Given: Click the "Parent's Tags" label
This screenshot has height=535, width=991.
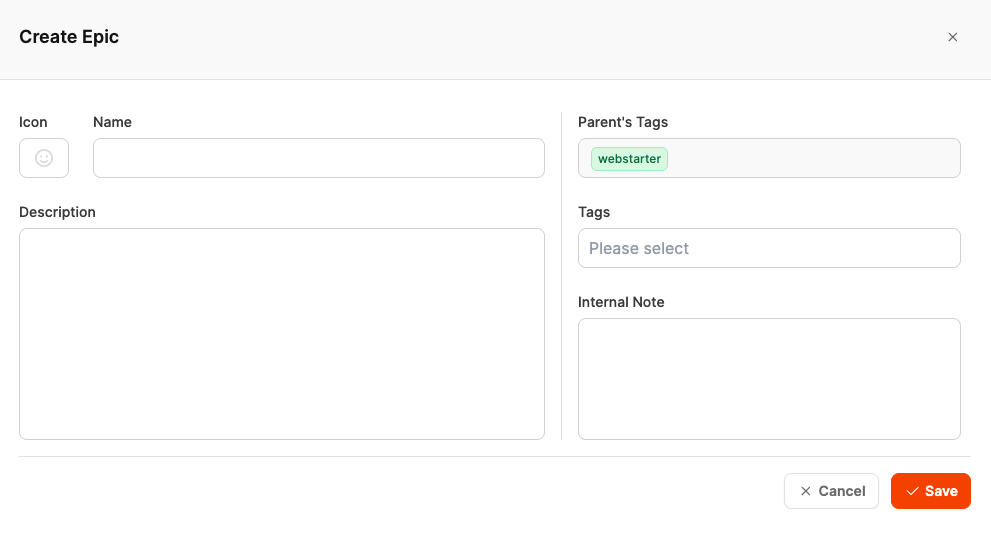Looking at the screenshot, I should coord(623,122).
